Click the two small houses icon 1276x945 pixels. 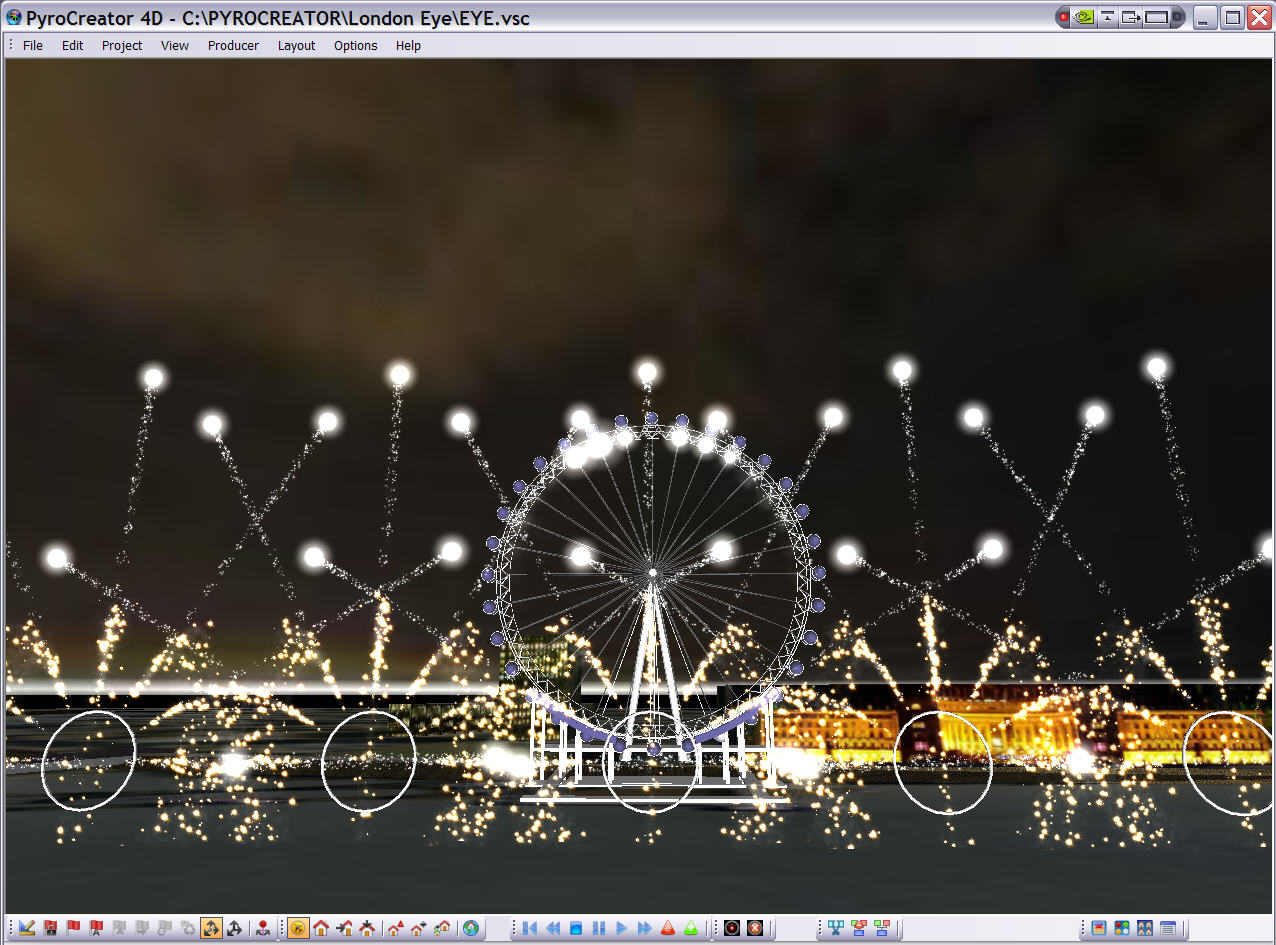(441, 928)
